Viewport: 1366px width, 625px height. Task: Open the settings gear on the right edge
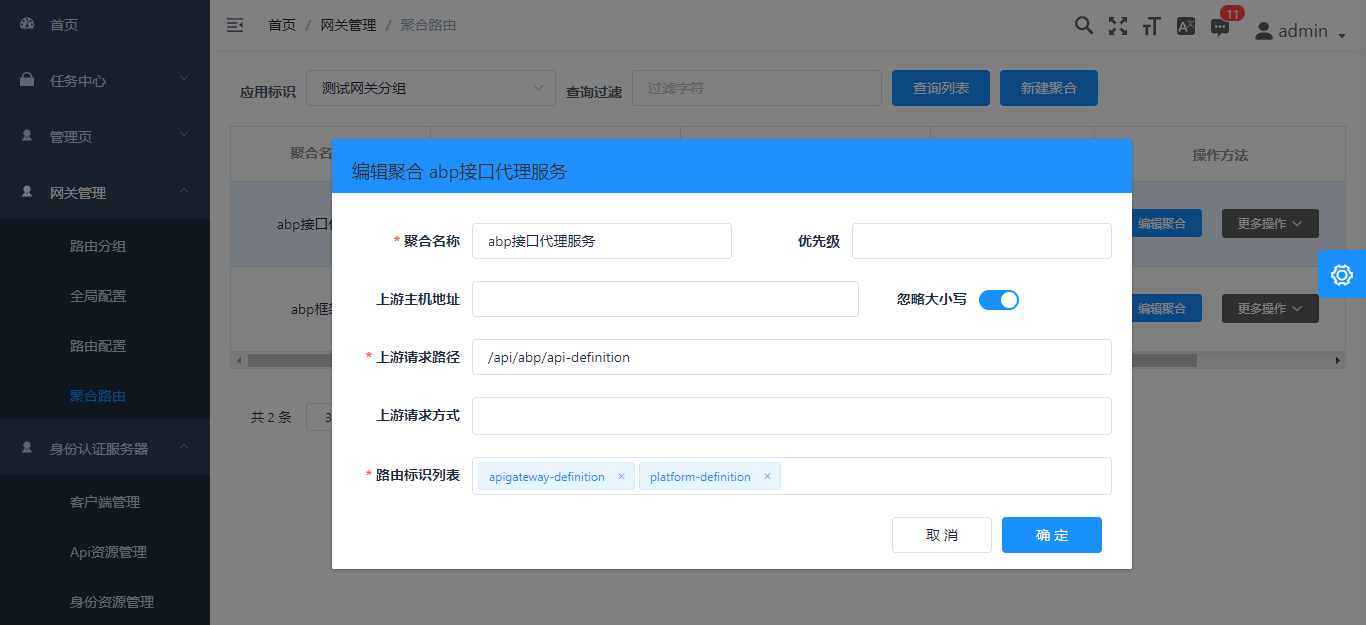[x=1343, y=273]
